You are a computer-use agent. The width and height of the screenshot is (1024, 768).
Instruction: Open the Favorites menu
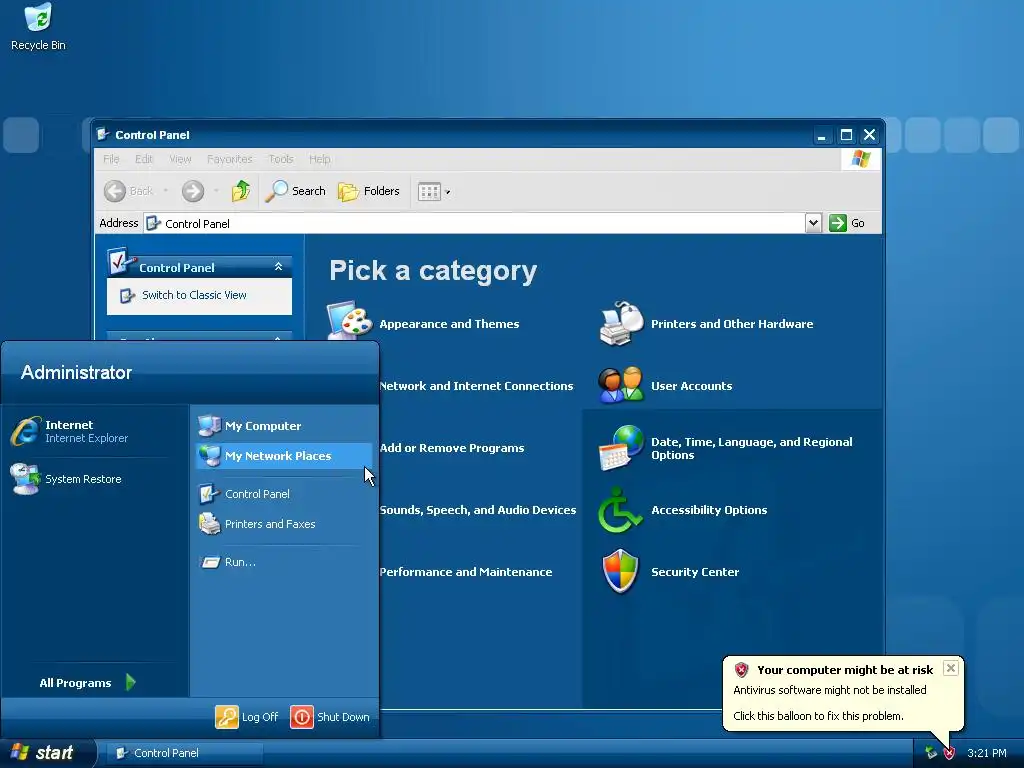click(x=229, y=159)
